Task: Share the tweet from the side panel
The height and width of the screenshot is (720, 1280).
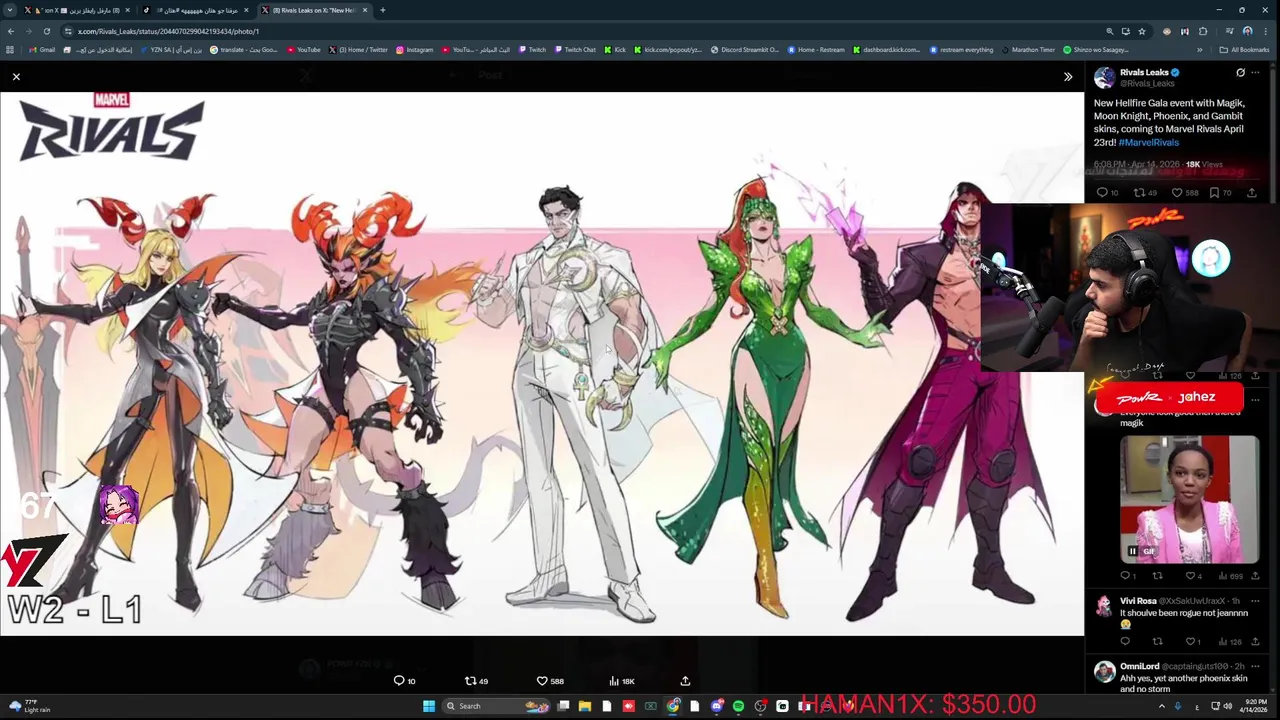Action: tap(1252, 193)
